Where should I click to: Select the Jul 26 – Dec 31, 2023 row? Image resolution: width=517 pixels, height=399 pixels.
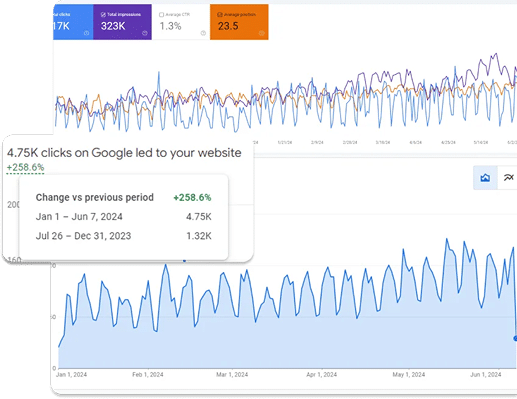coord(123,236)
